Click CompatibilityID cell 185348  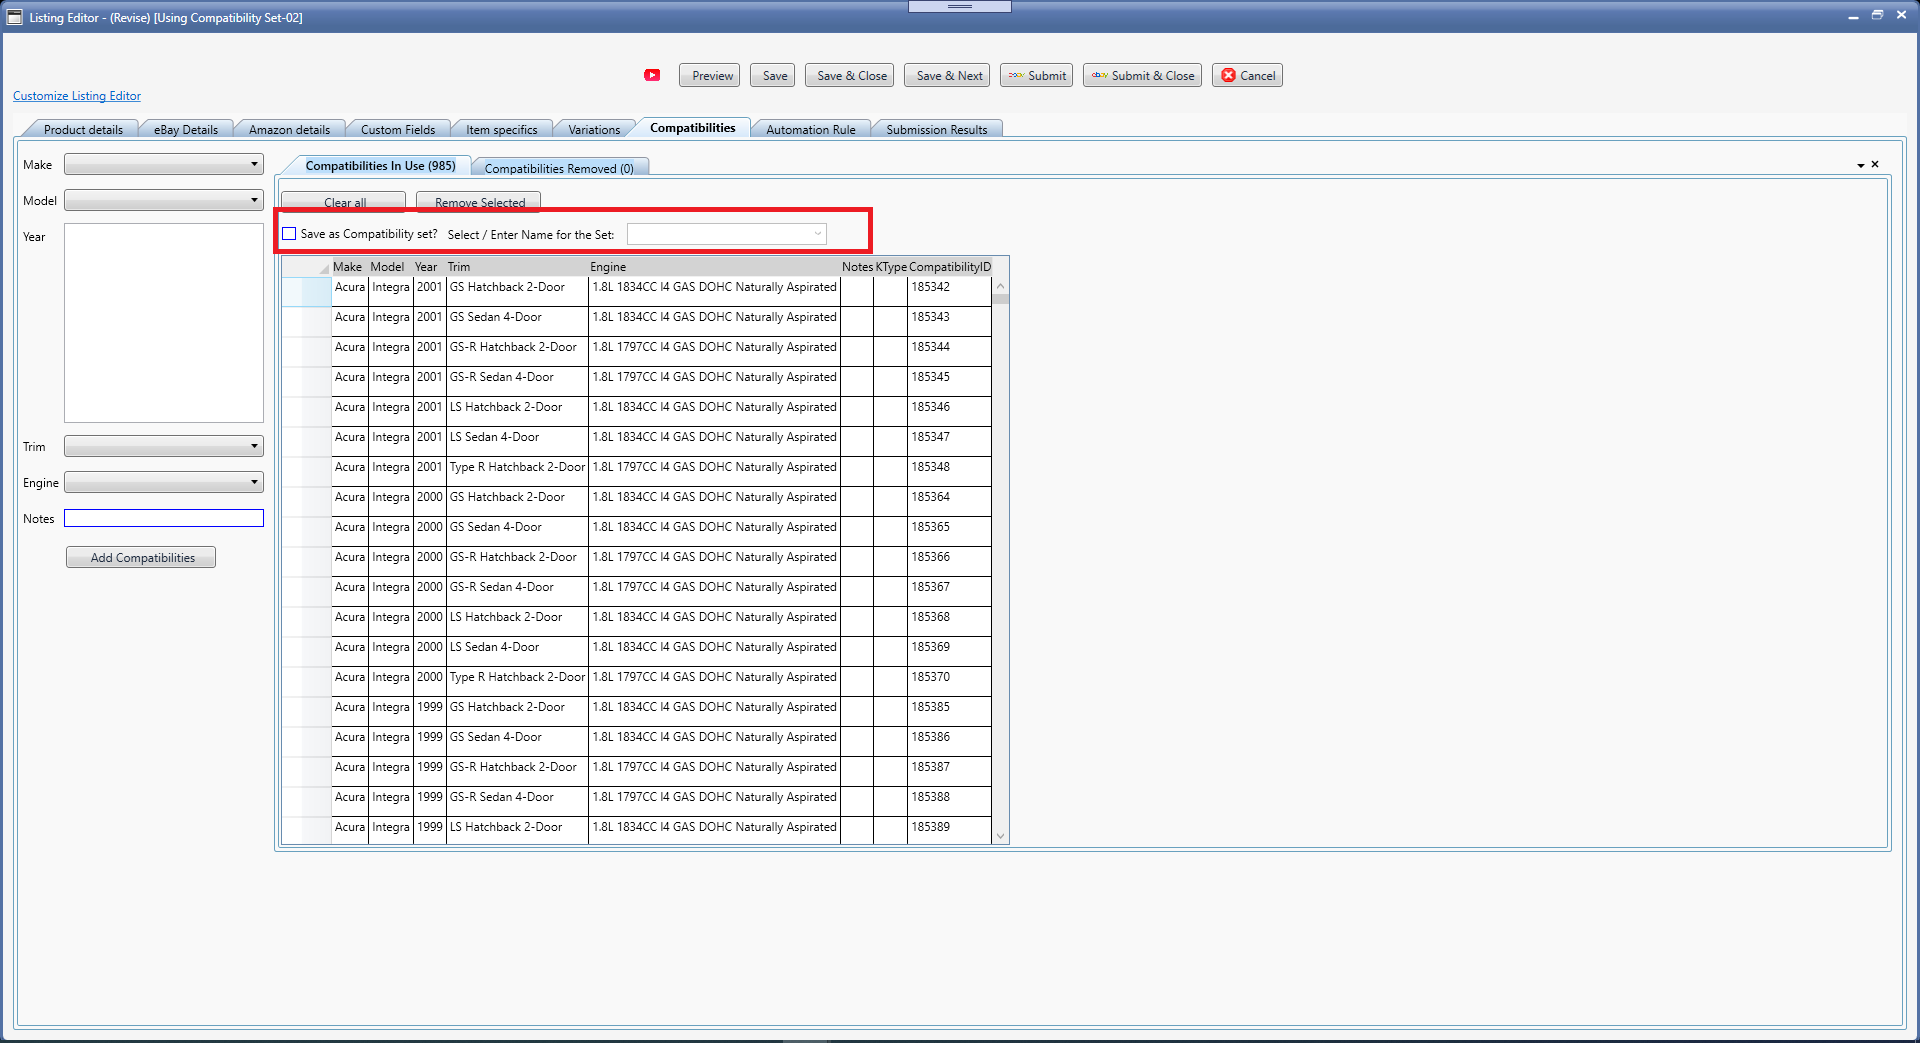(x=949, y=471)
